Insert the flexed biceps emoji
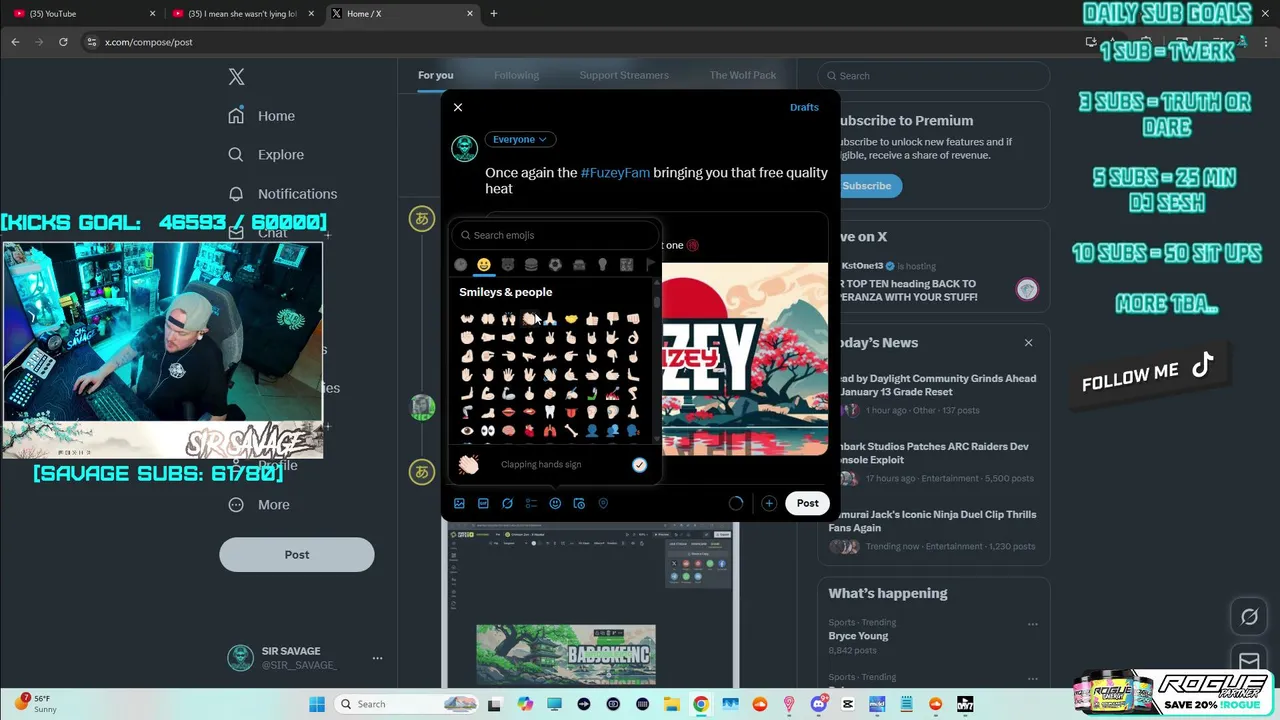1280x720 pixels. 488,394
